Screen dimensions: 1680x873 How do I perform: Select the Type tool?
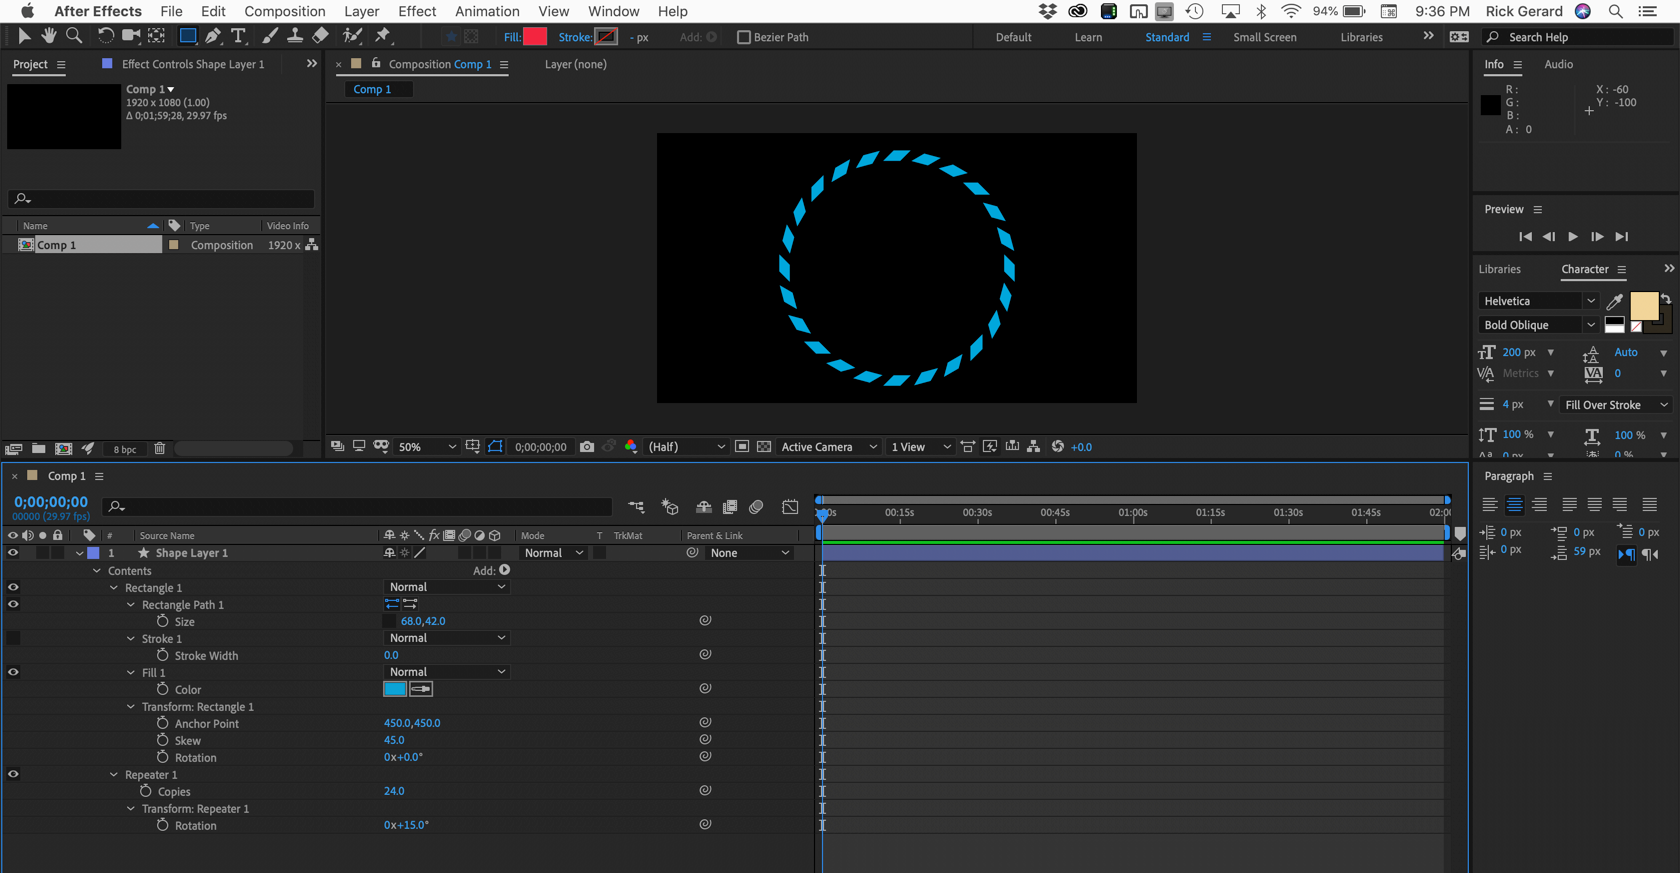tap(238, 36)
